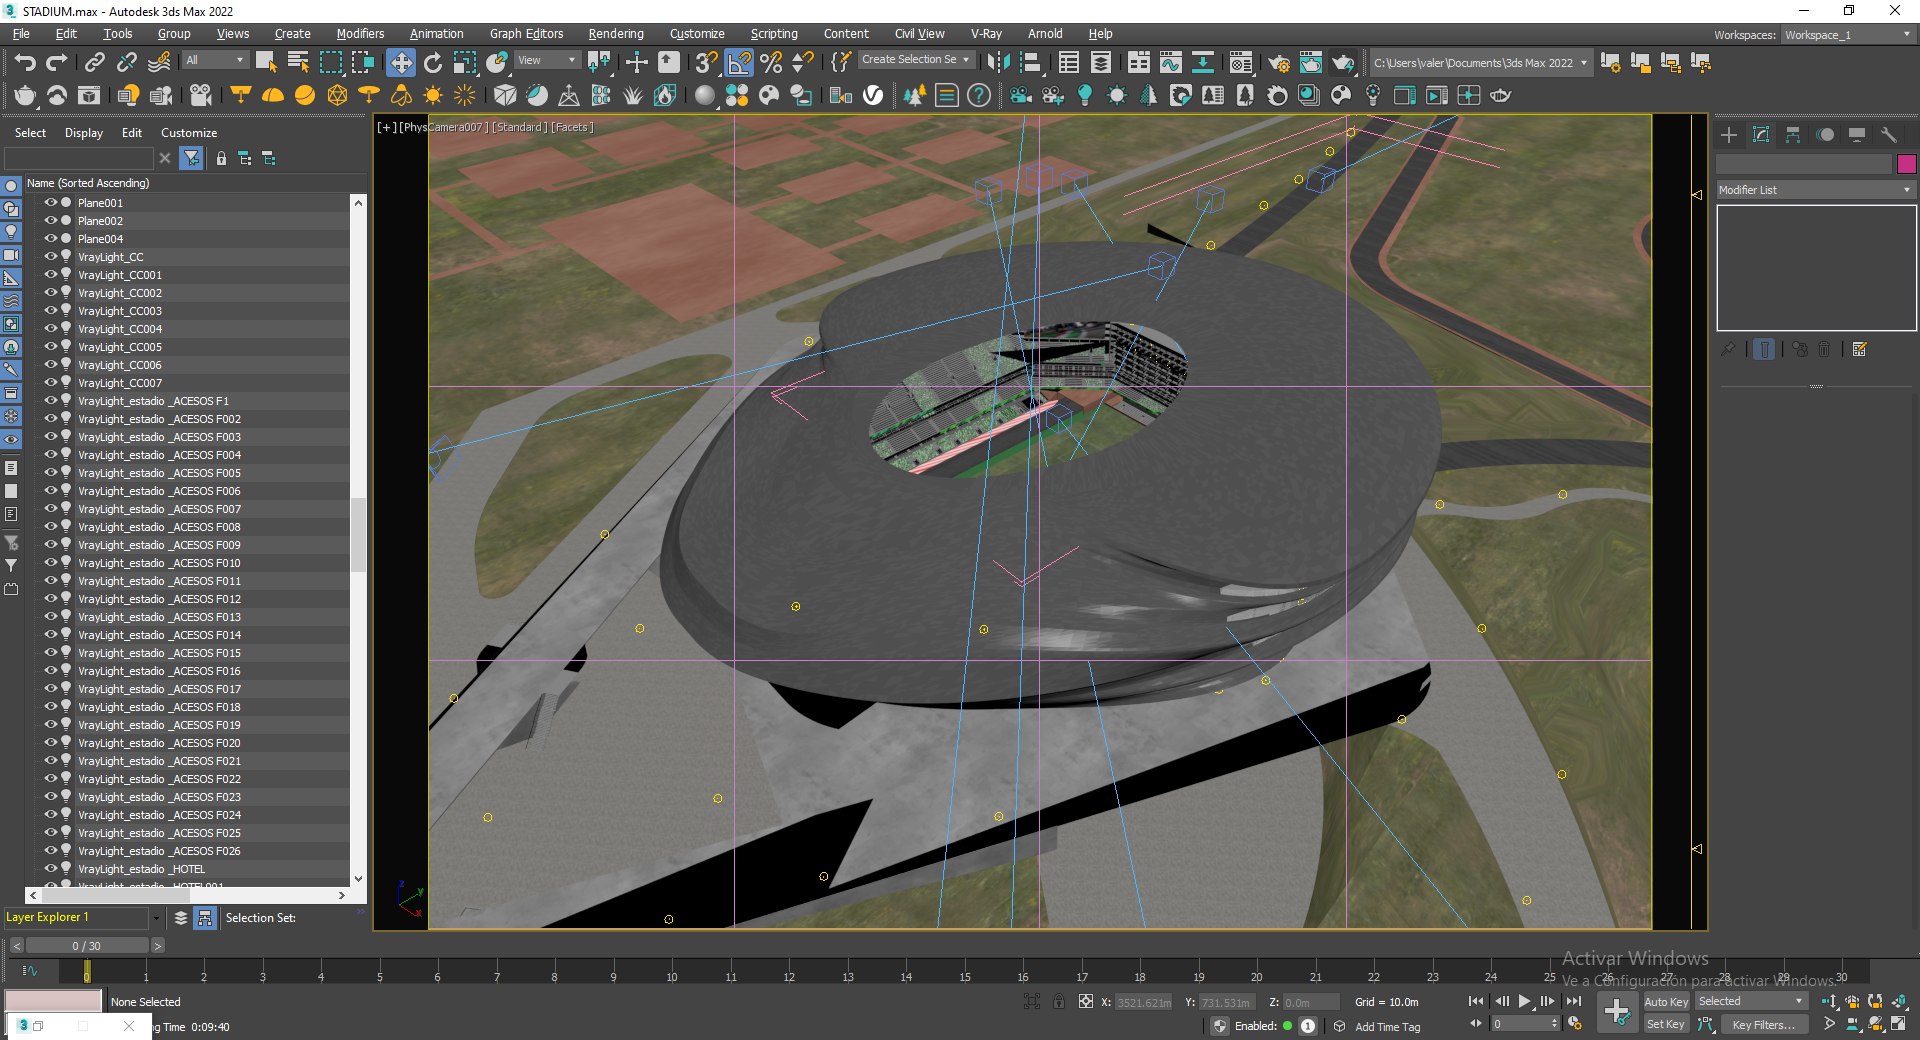Click the X coordinate input field
This screenshot has width=1920, height=1040.
coord(1142,1002)
